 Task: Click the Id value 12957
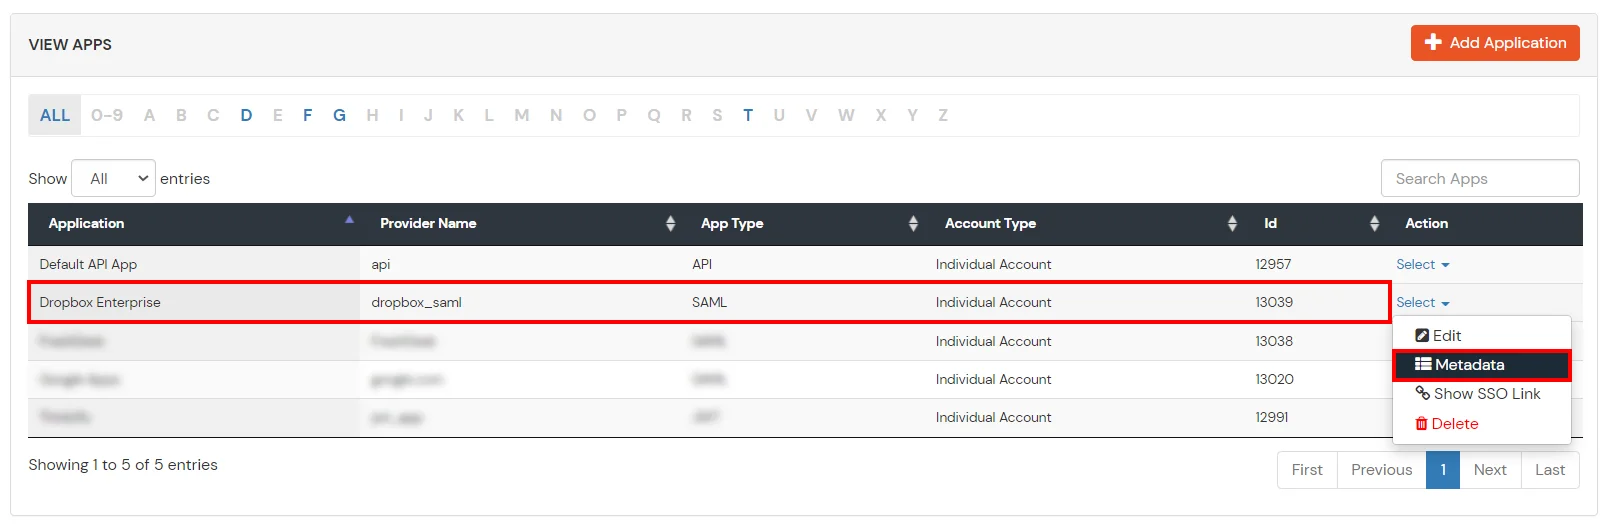1273,264
